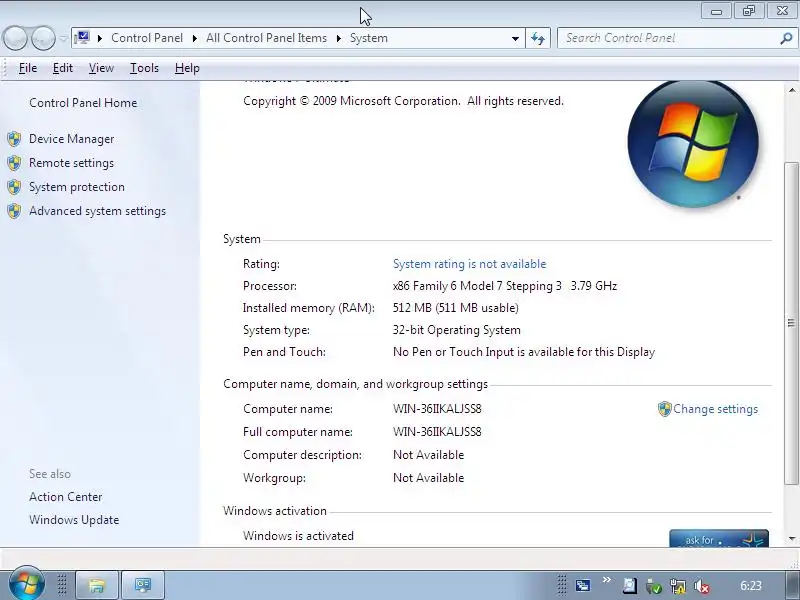Open the File menu
The image size is (800, 600).
click(28, 68)
